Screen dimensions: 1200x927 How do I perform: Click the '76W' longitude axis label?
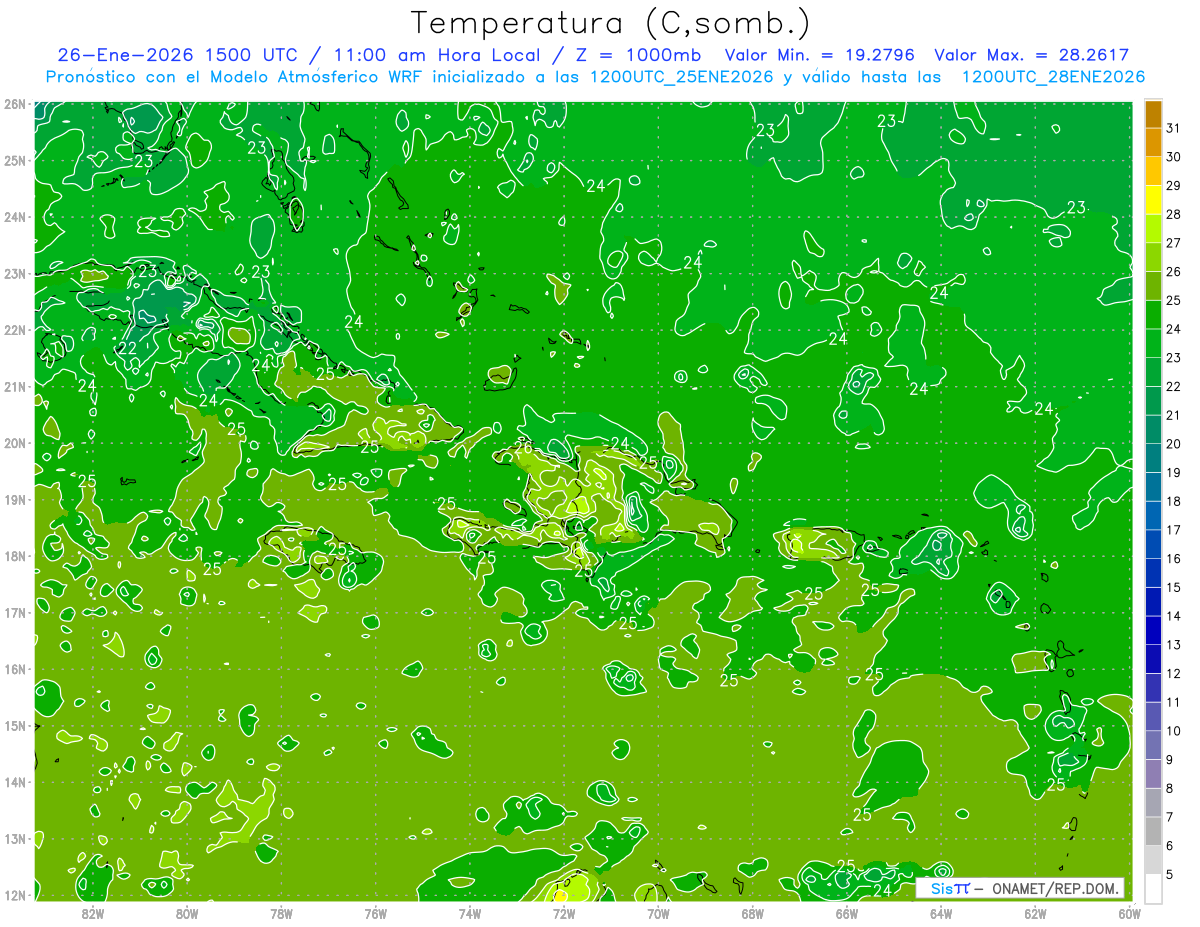point(375,913)
